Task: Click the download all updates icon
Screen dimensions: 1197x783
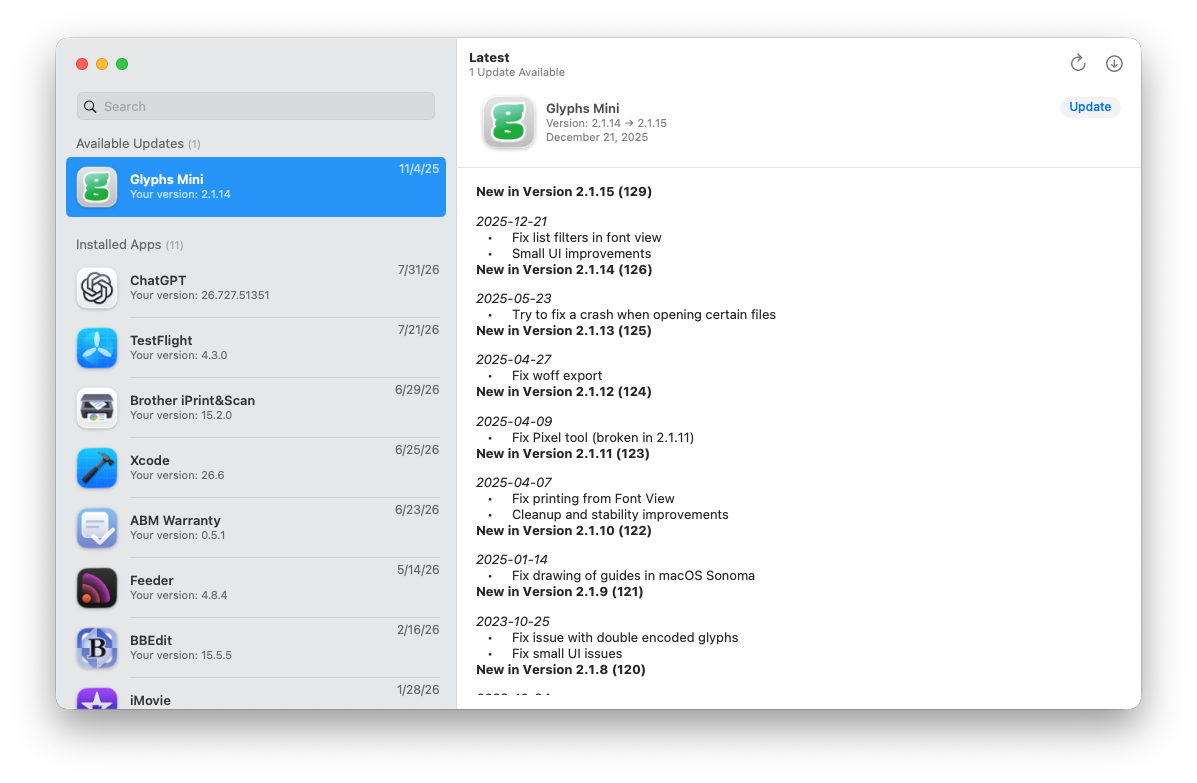Action: [x=1114, y=63]
